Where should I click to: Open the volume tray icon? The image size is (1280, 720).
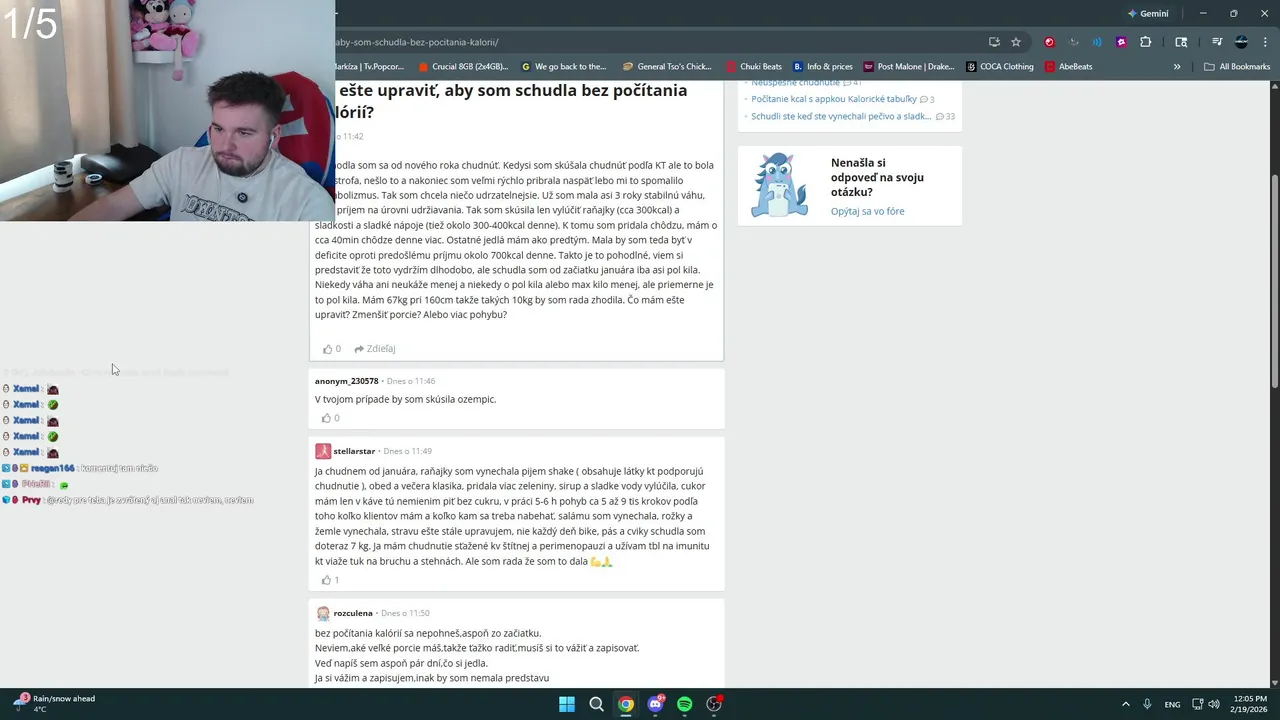1214,704
